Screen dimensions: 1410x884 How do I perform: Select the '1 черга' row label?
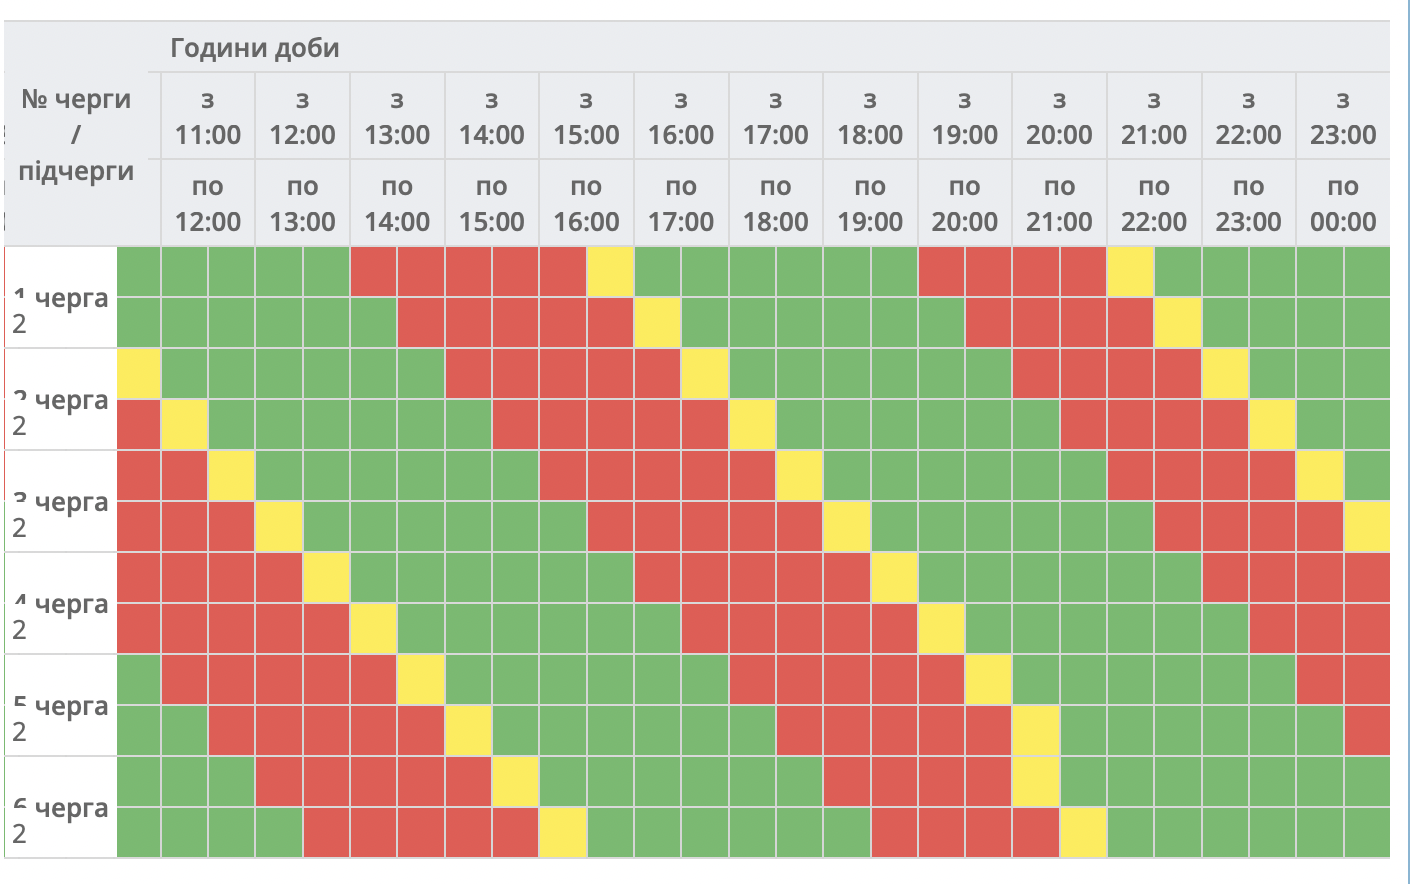(x=61, y=298)
